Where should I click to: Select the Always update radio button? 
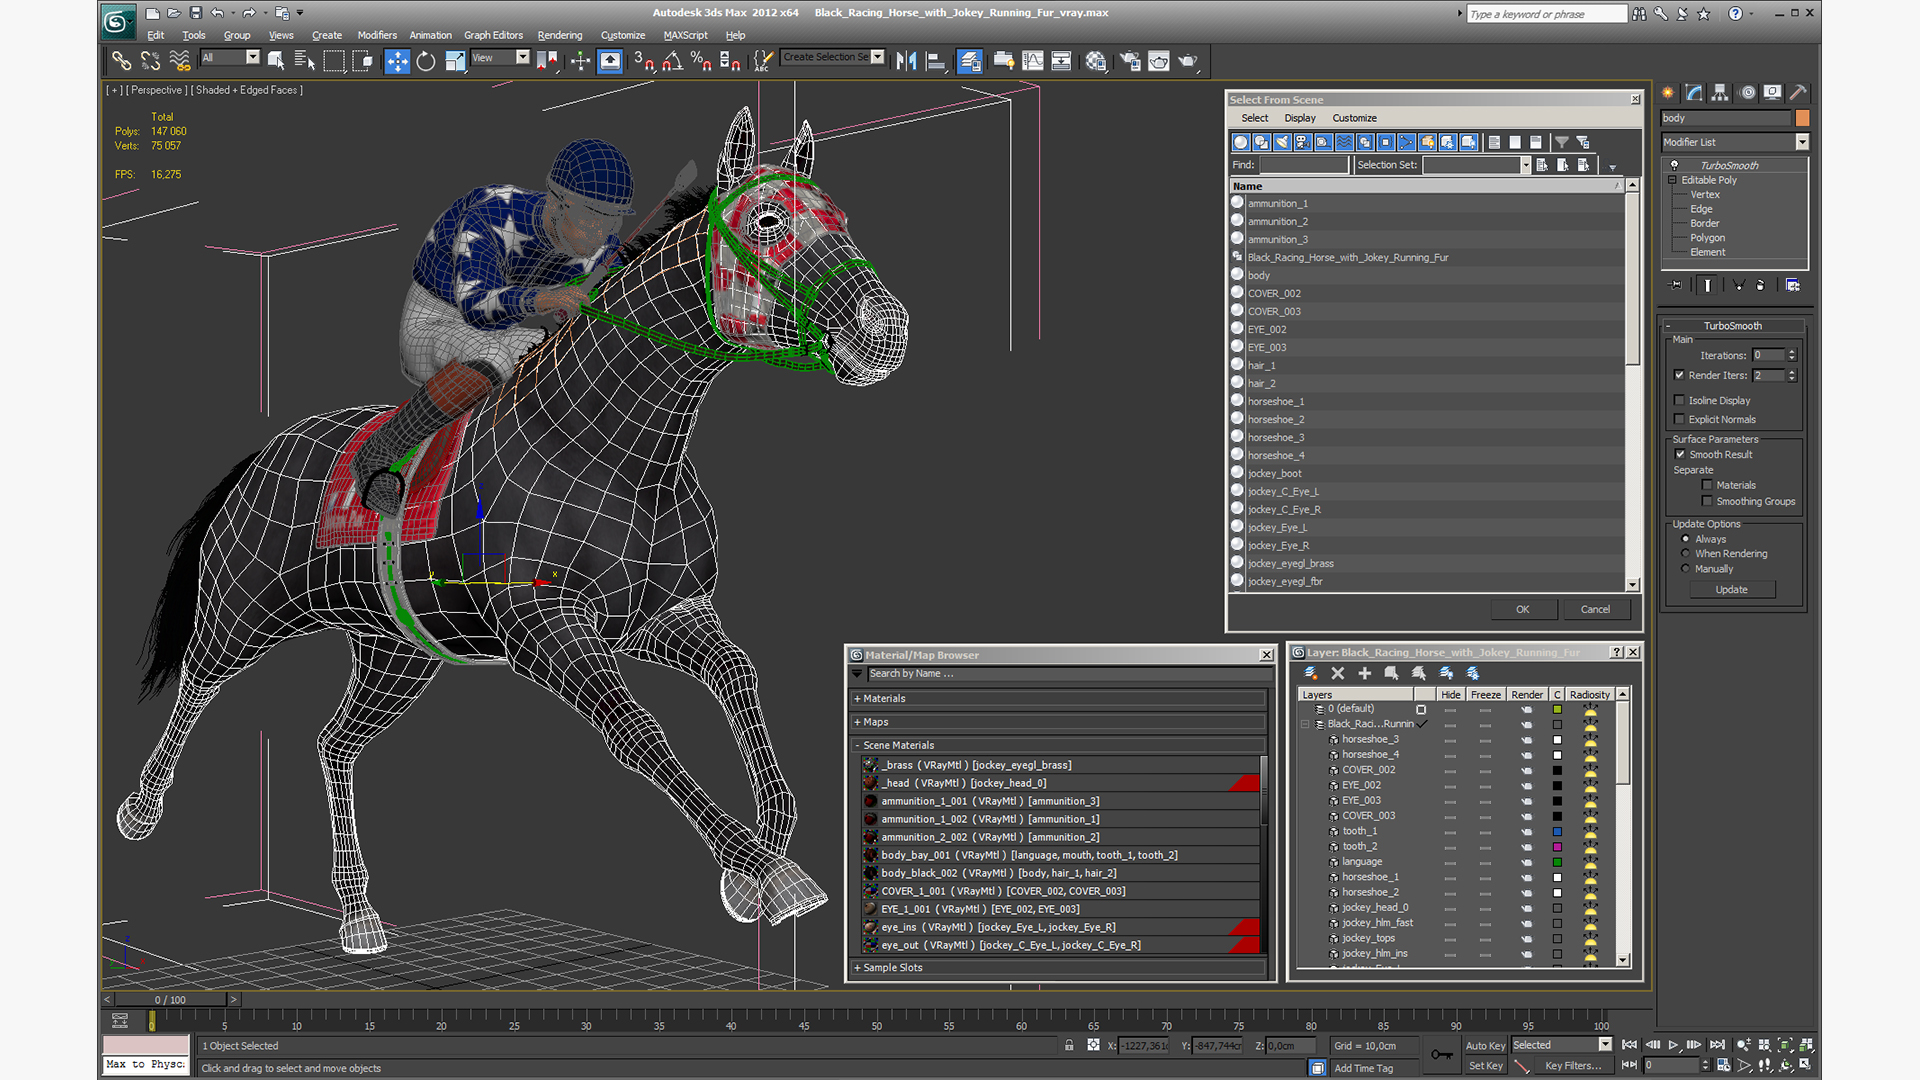pos(1686,539)
